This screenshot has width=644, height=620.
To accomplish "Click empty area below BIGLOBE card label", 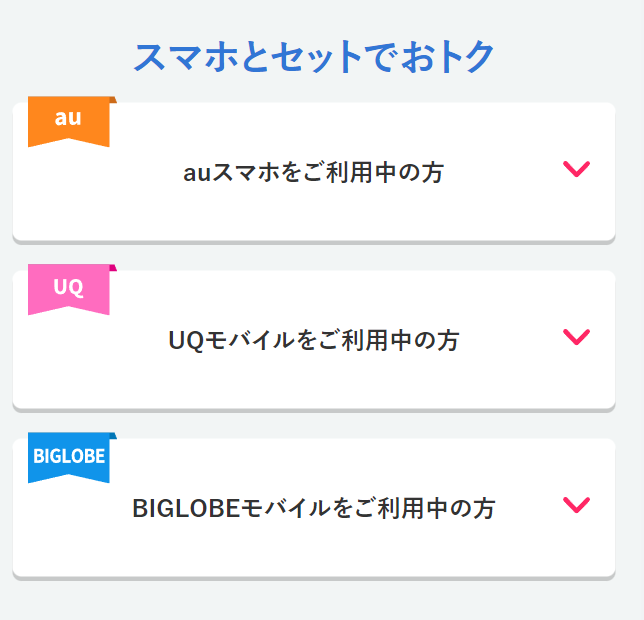I will click(314, 550).
